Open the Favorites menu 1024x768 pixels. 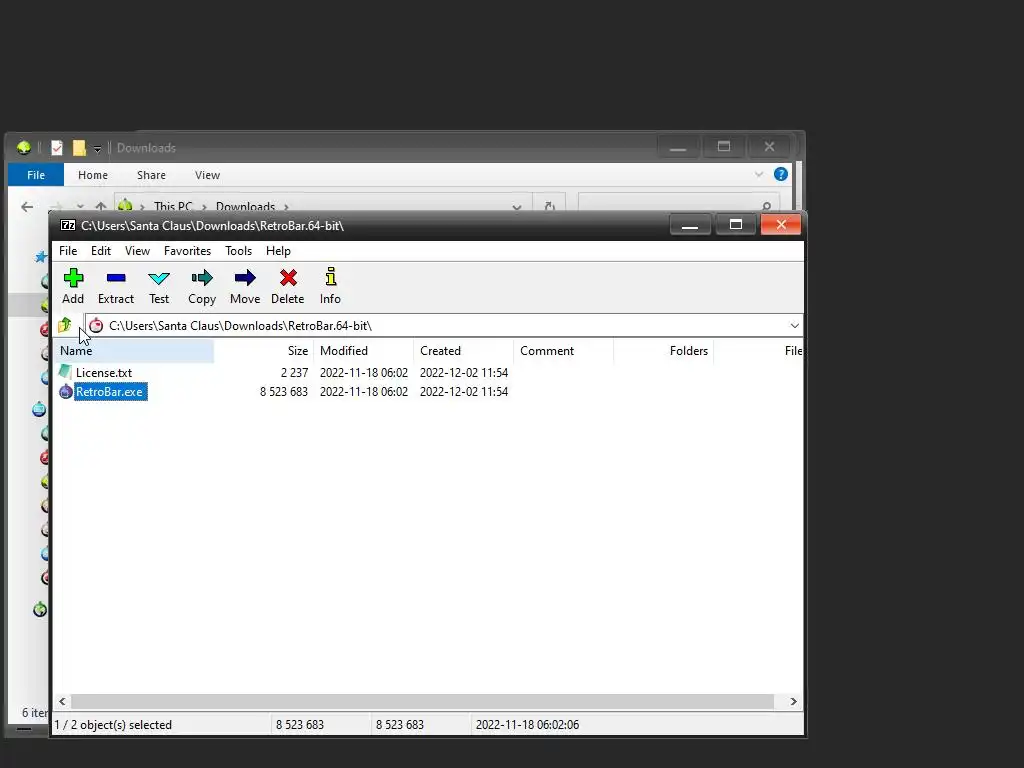click(x=187, y=251)
